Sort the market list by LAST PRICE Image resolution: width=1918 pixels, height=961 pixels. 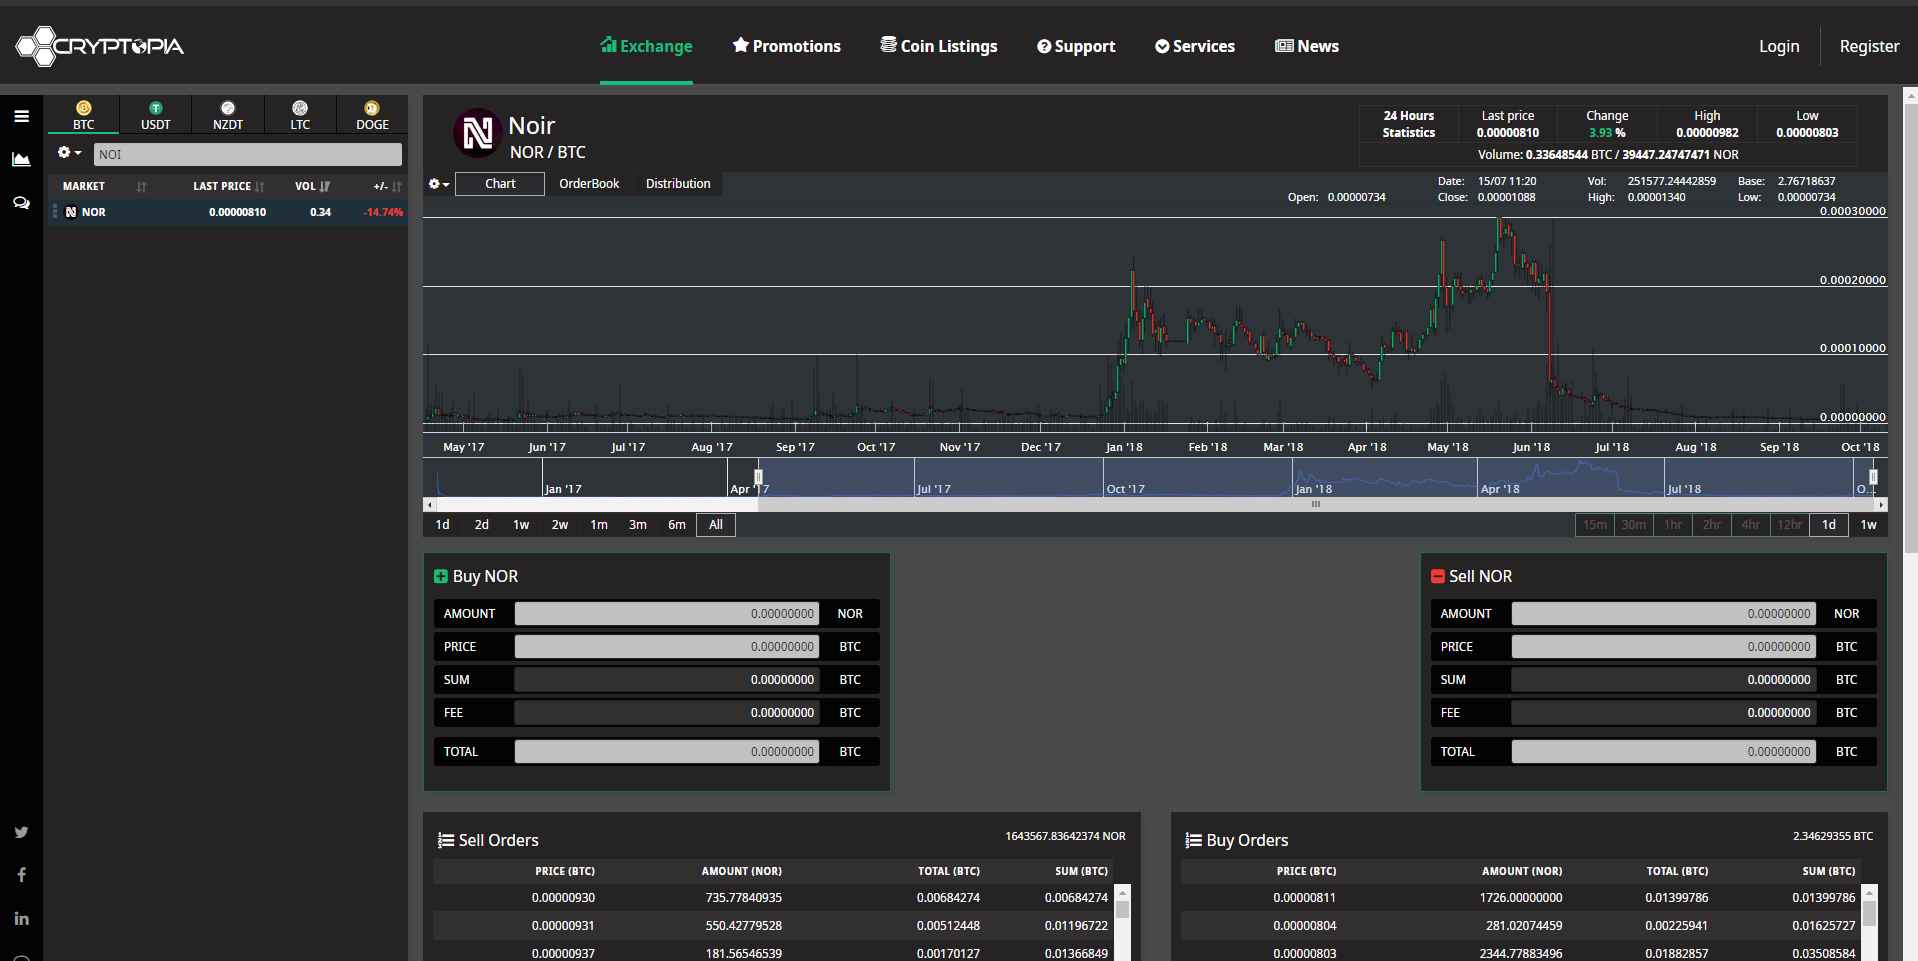click(228, 186)
